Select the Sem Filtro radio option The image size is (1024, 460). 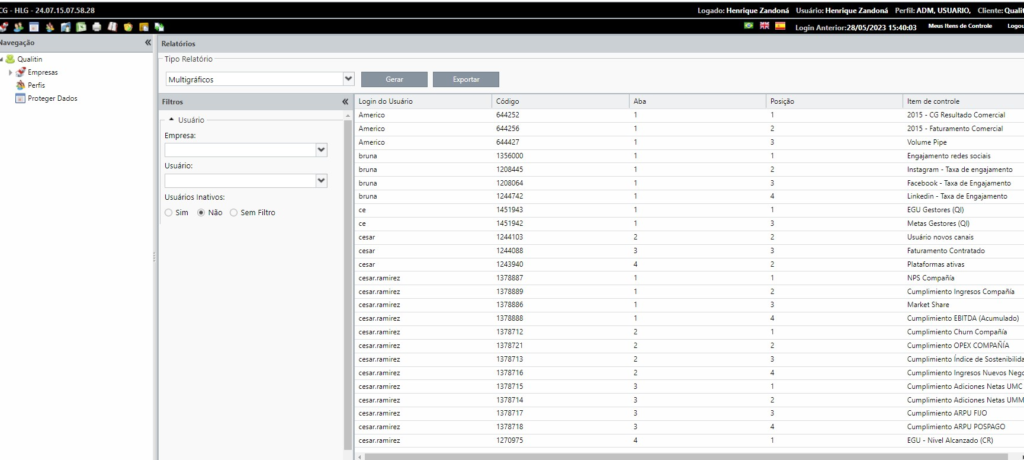click(x=233, y=212)
